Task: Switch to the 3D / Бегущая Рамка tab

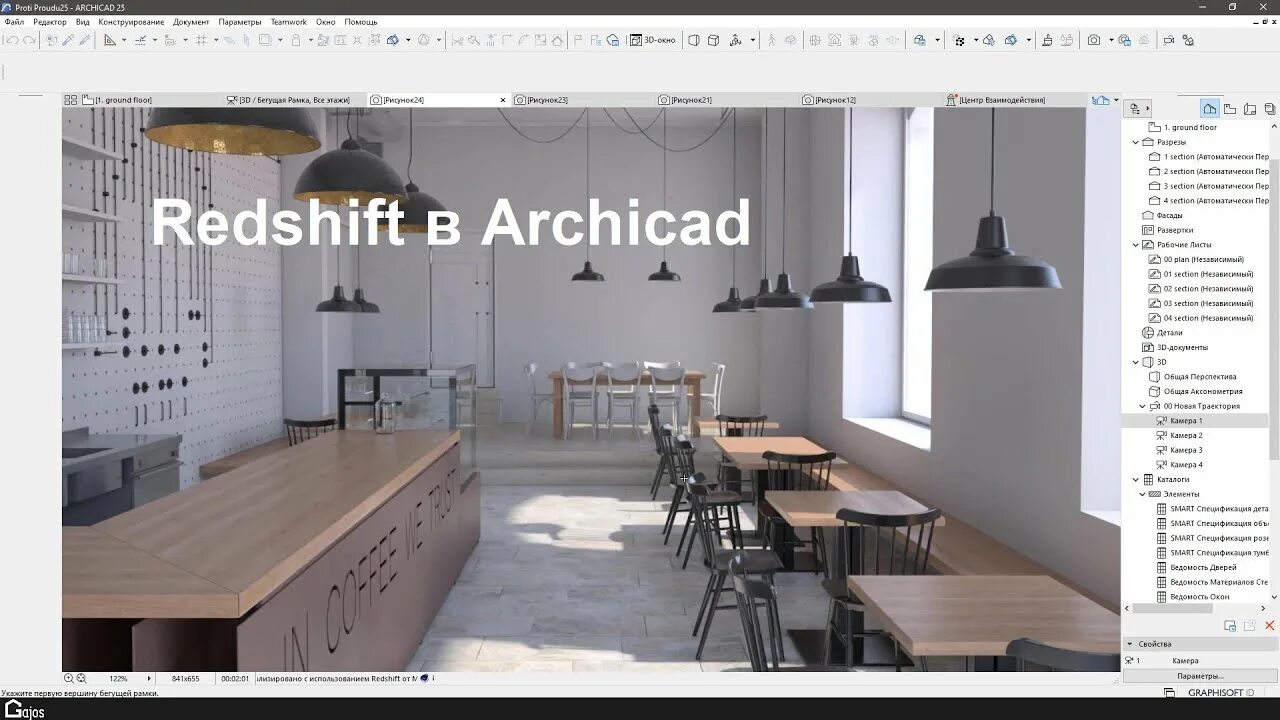Action: [296, 100]
